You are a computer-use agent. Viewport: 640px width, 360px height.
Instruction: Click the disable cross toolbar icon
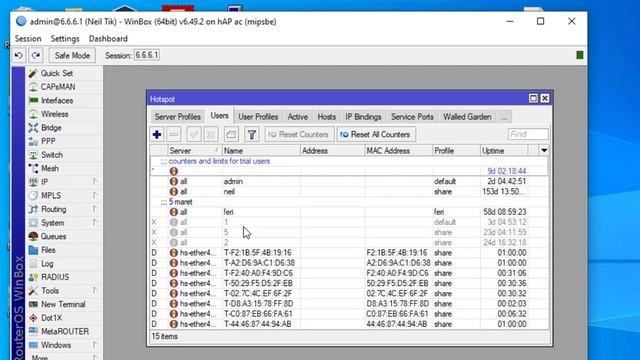tap(211, 134)
